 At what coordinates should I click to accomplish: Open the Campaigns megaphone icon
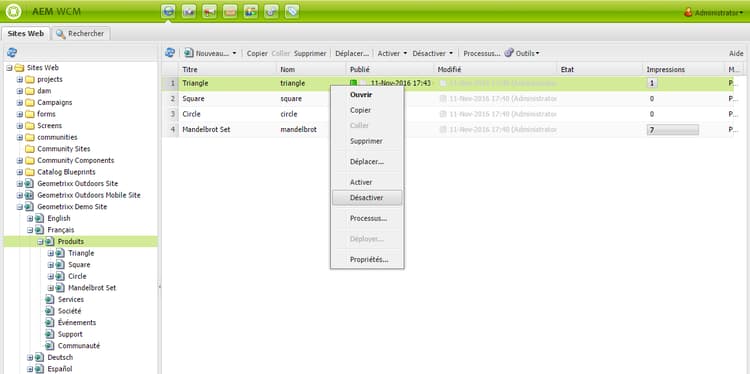click(x=209, y=11)
